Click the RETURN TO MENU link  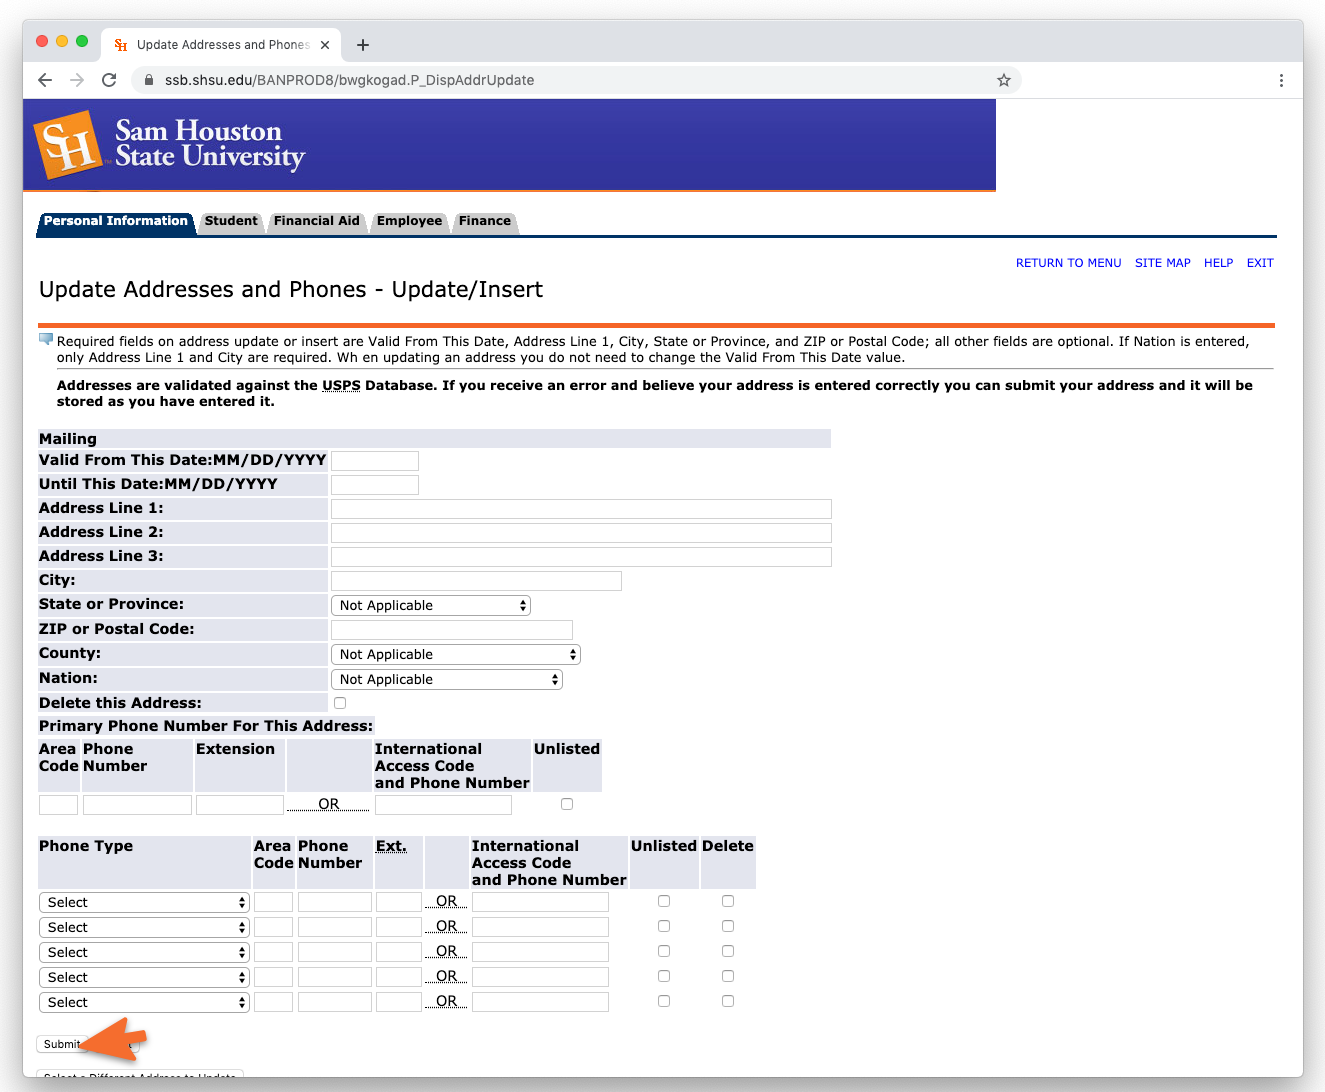click(x=1068, y=263)
